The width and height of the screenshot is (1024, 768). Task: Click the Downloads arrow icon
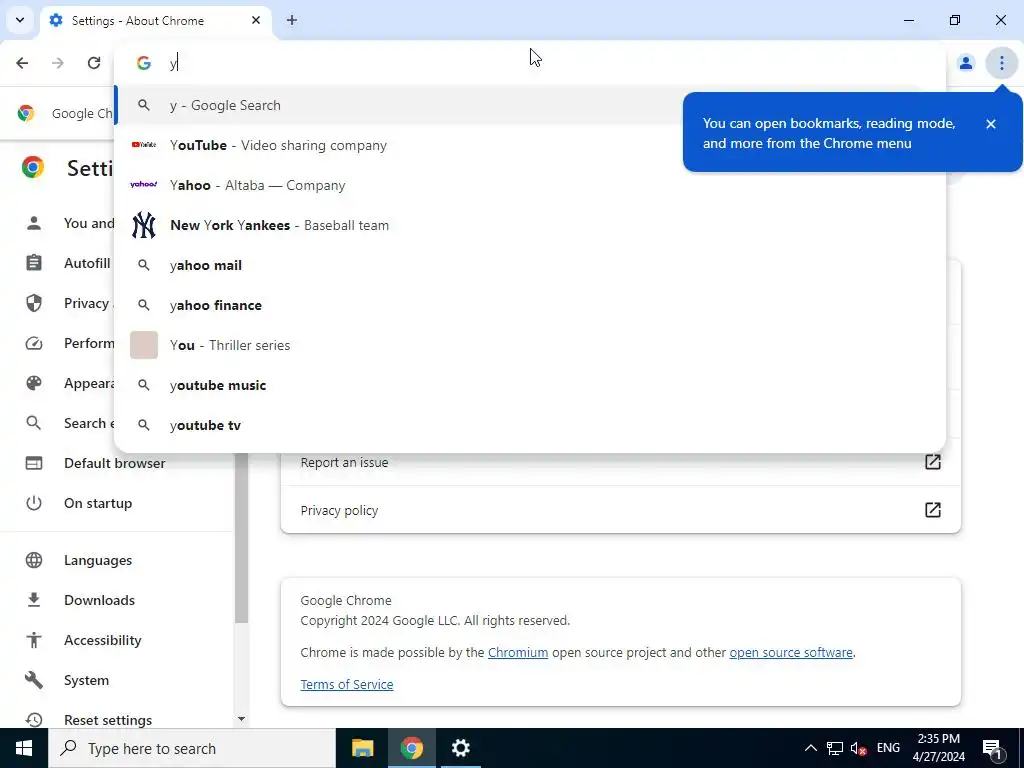point(34,600)
